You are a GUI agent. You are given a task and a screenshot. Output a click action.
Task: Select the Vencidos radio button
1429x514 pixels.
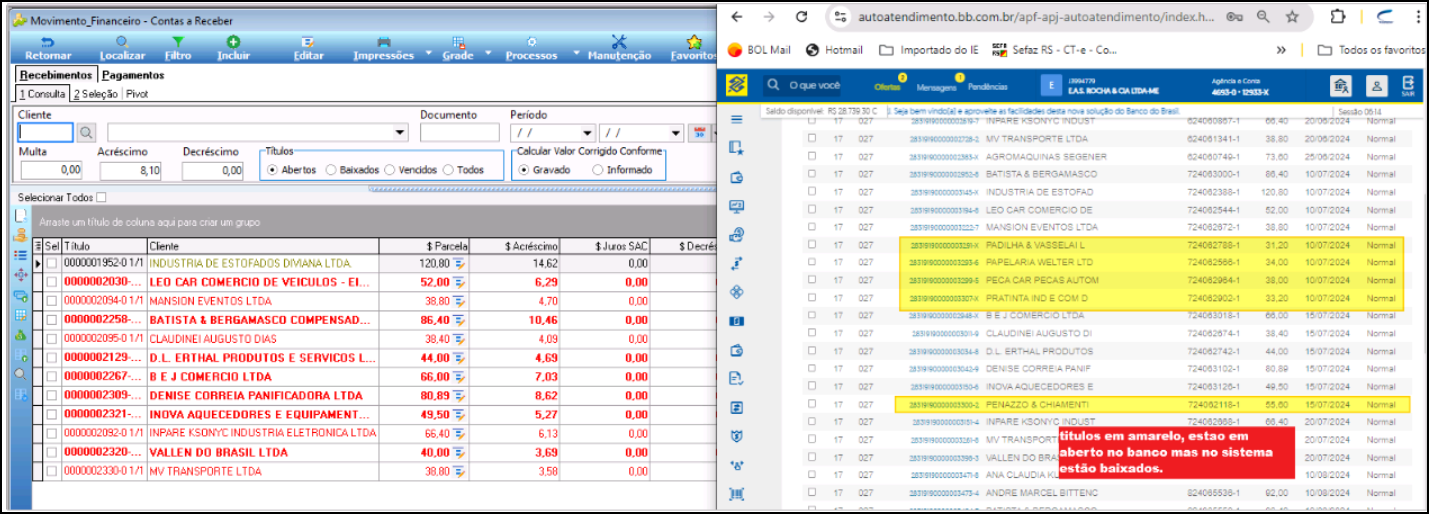point(390,170)
